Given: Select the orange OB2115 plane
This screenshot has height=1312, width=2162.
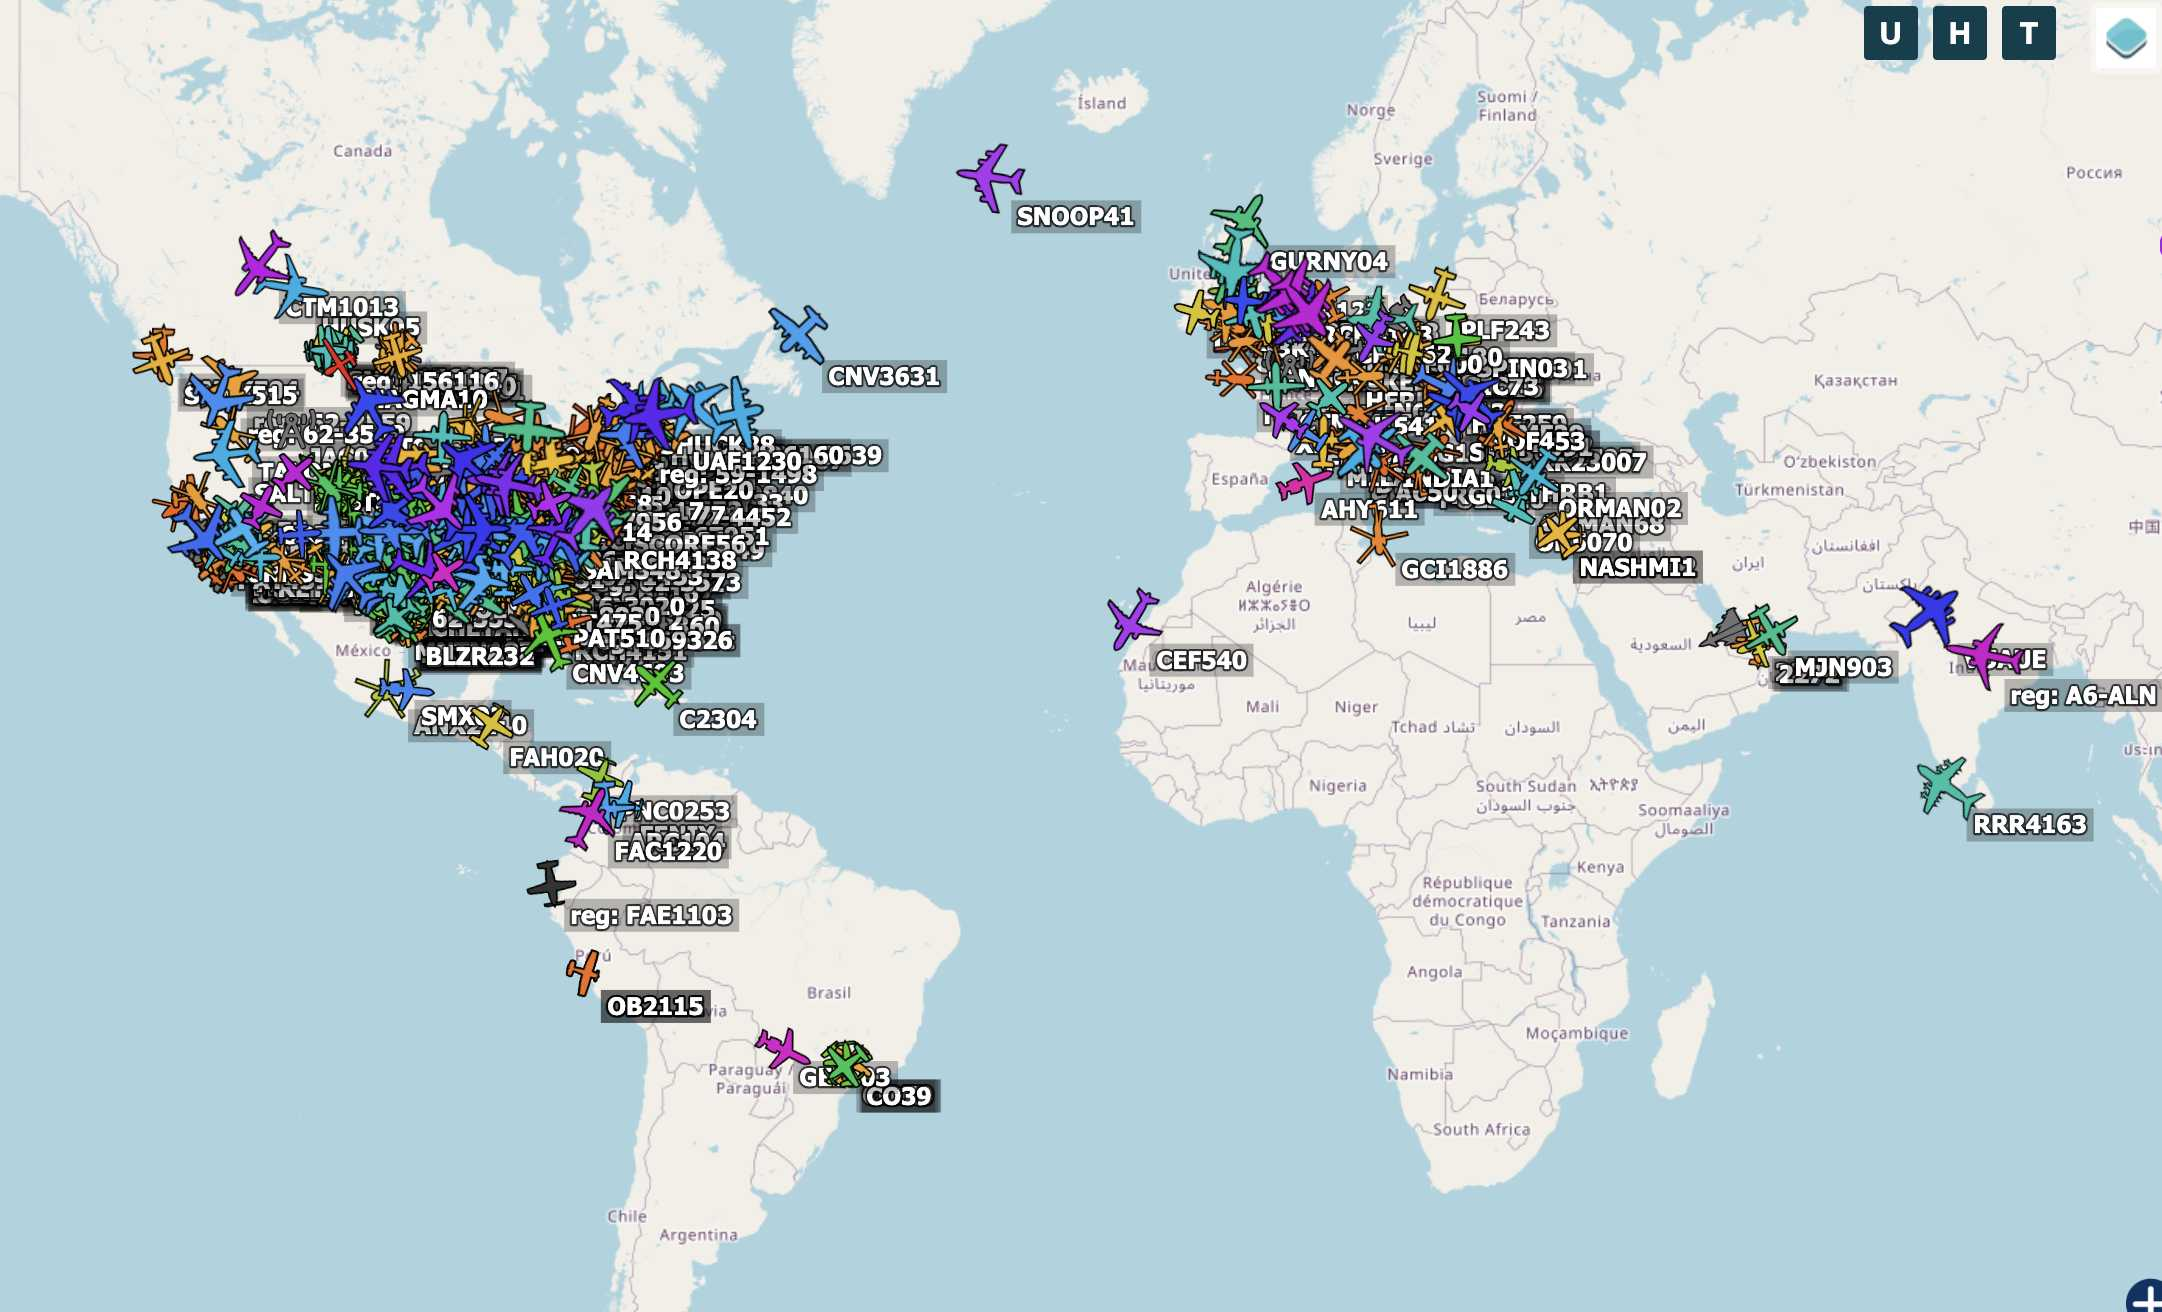Looking at the screenshot, I should pos(584,972).
